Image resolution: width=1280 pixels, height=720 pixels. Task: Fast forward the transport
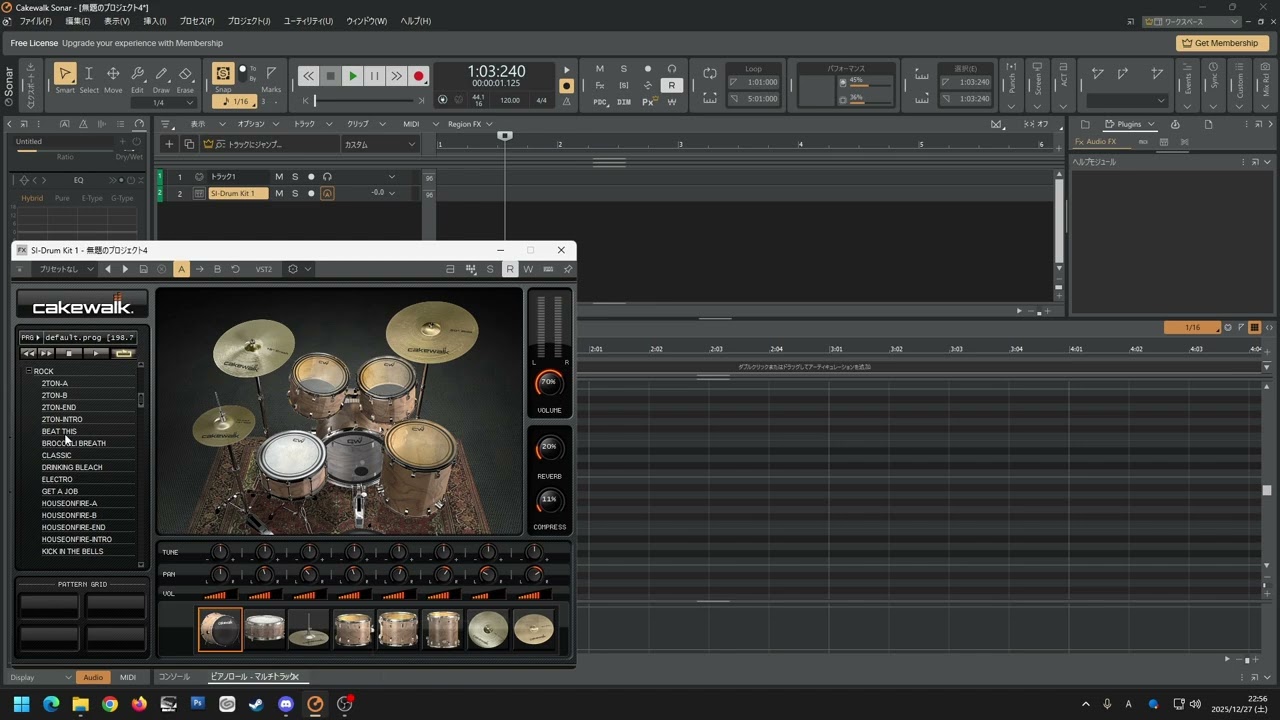[397, 76]
